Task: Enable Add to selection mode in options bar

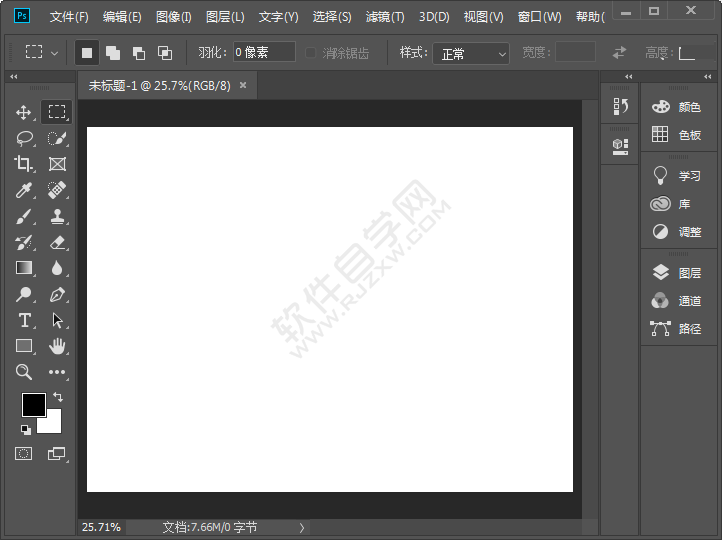Action: point(112,53)
